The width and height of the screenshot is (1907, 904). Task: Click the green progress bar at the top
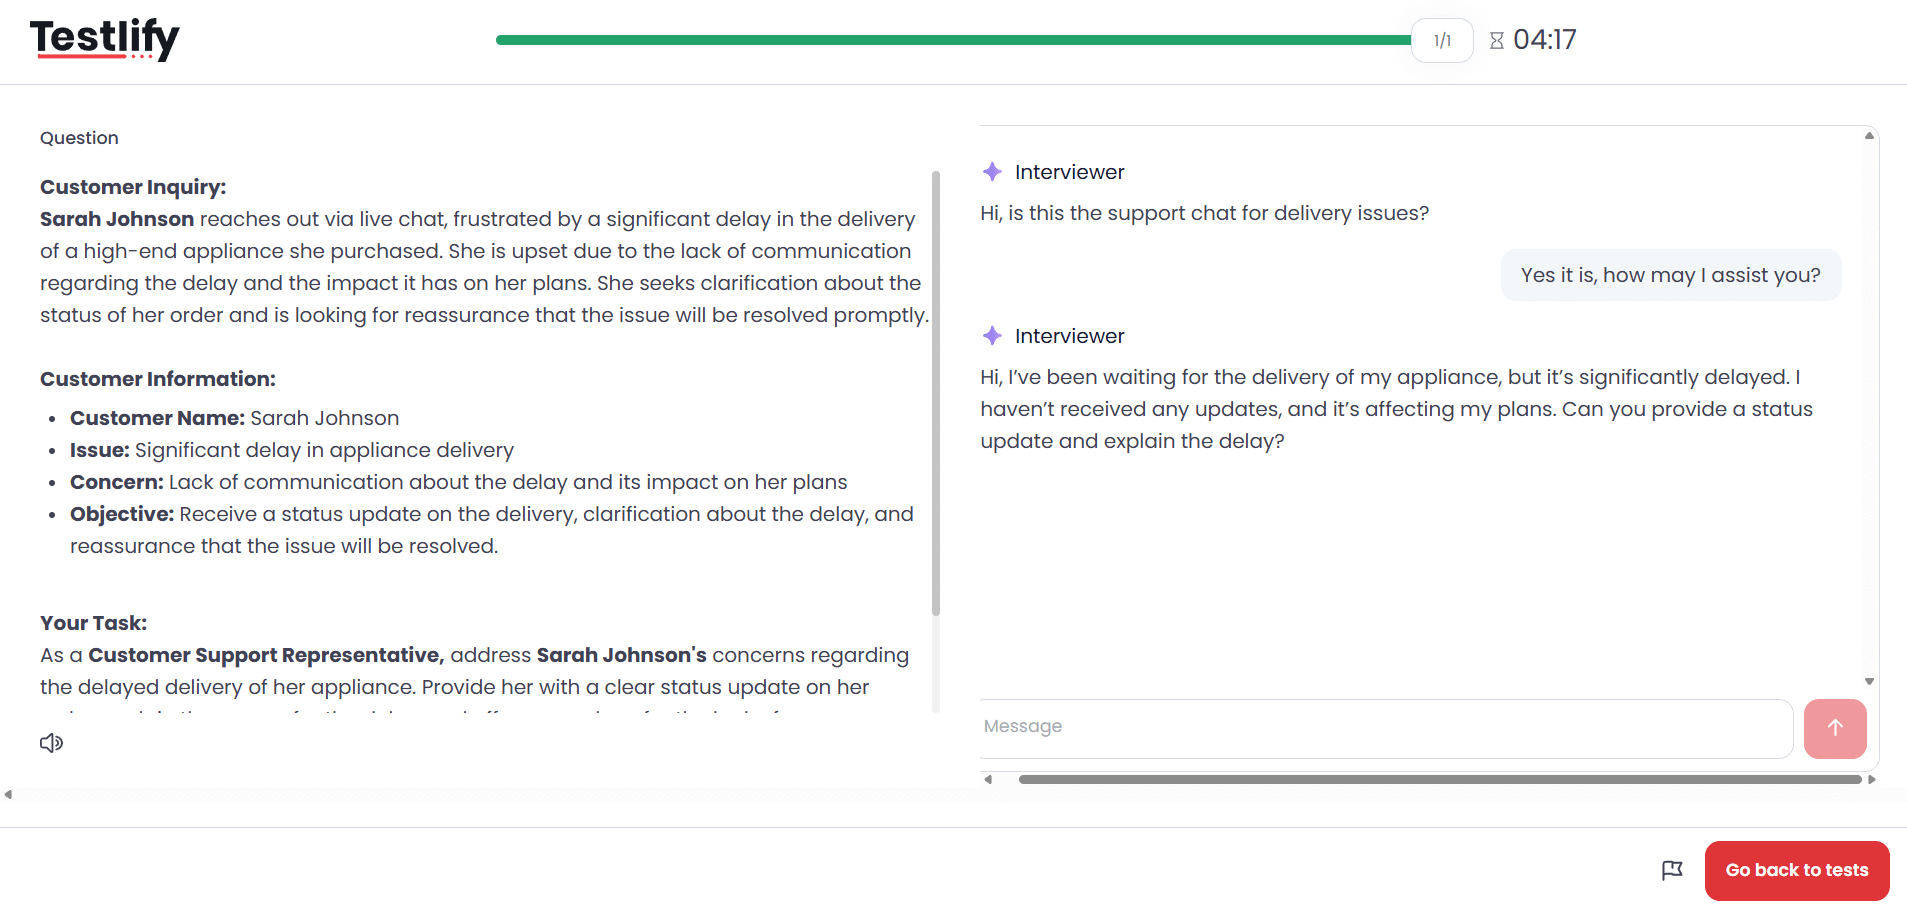click(950, 40)
